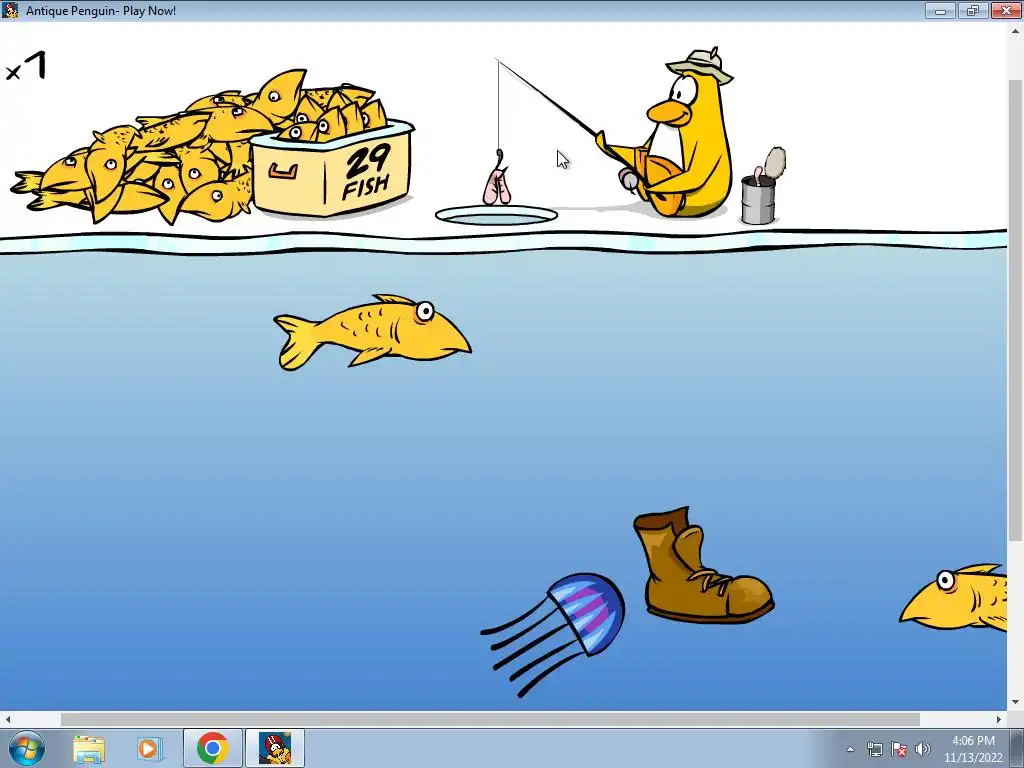Restore down the Antique Penguin window

[x=973, y=10]
